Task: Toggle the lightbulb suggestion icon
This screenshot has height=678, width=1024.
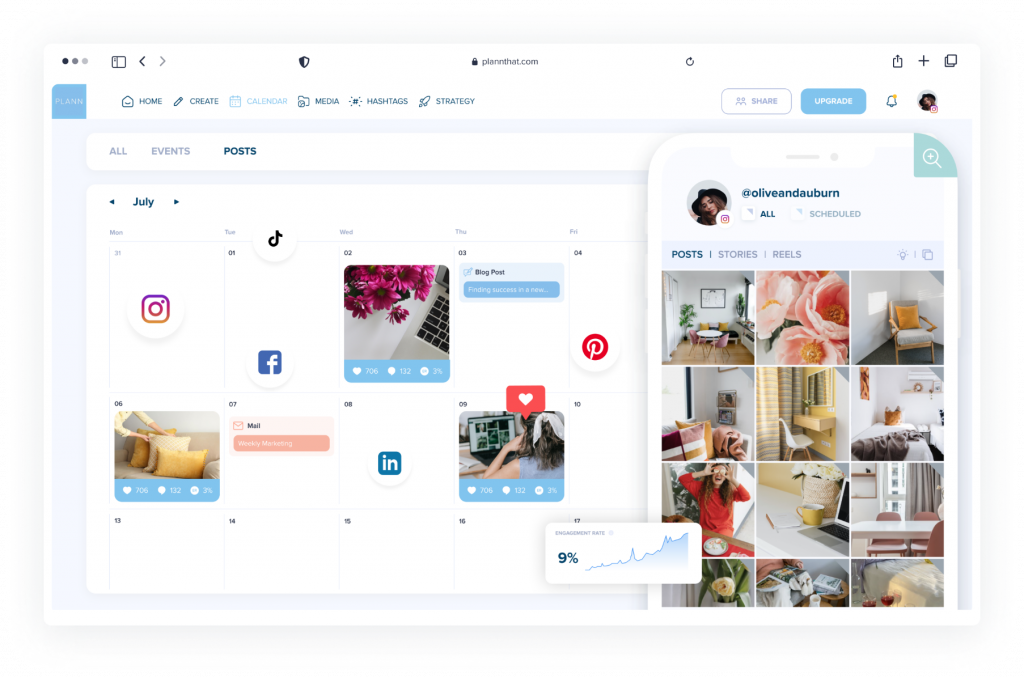Action: (902, 254)
